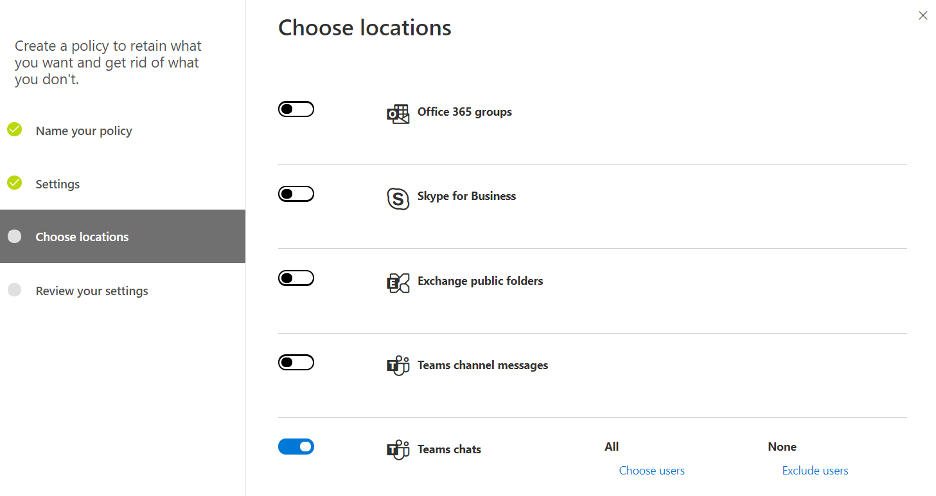Click the Exchange public folders icon
This screenshot has width=936, height=496.
pos(398,283)
